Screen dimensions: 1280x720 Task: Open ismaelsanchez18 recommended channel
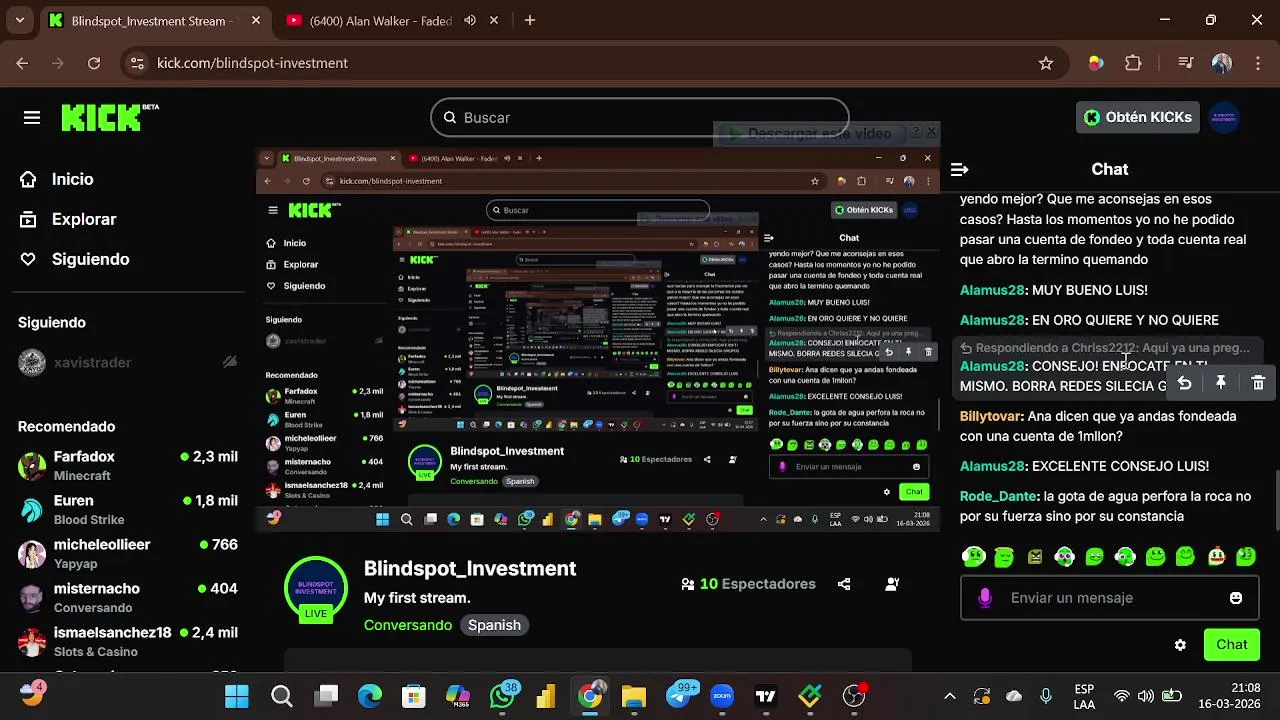tap(130, 642)
